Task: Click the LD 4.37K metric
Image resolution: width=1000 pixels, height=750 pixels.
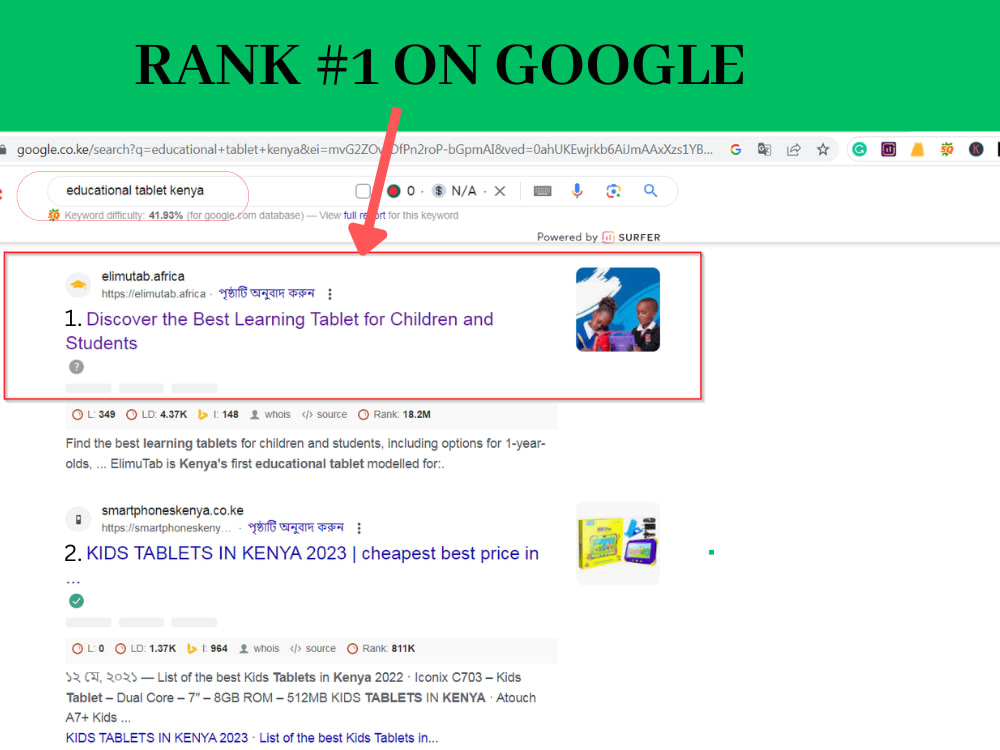Action: pos(157,415)
